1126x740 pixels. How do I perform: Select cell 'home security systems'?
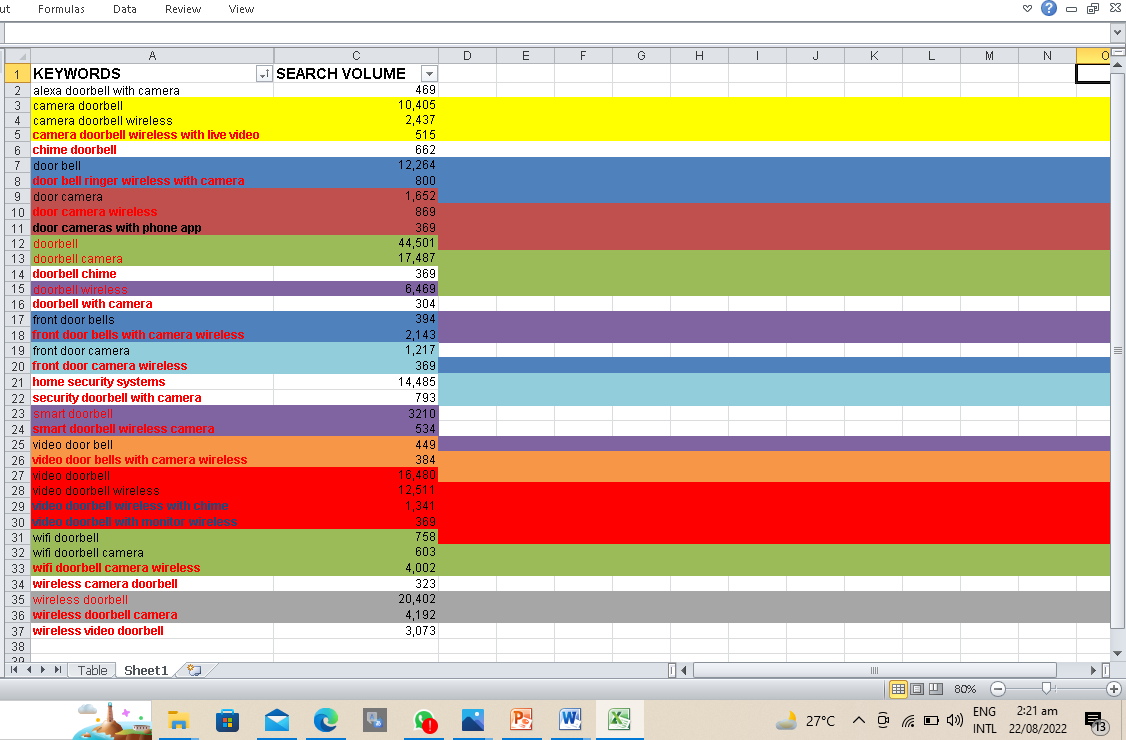[152, 382]
